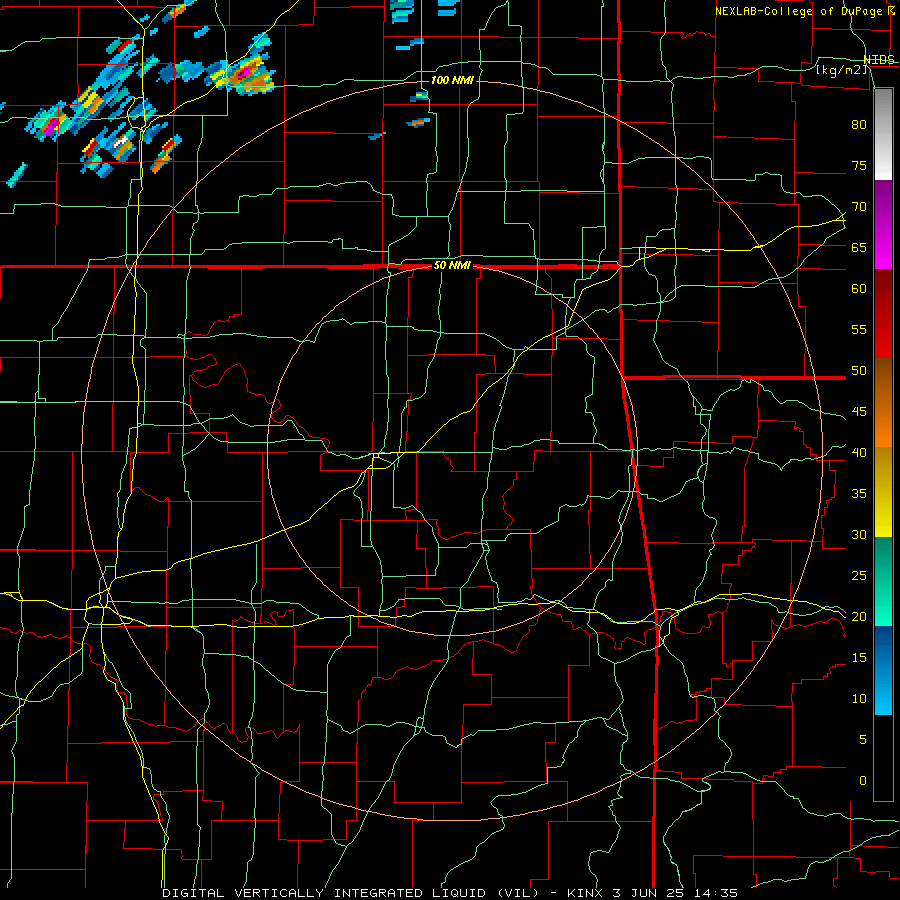The width and height of the screenshot is (900, 900).
Task: Click the 30 scale value
Action: pos(859,534)
